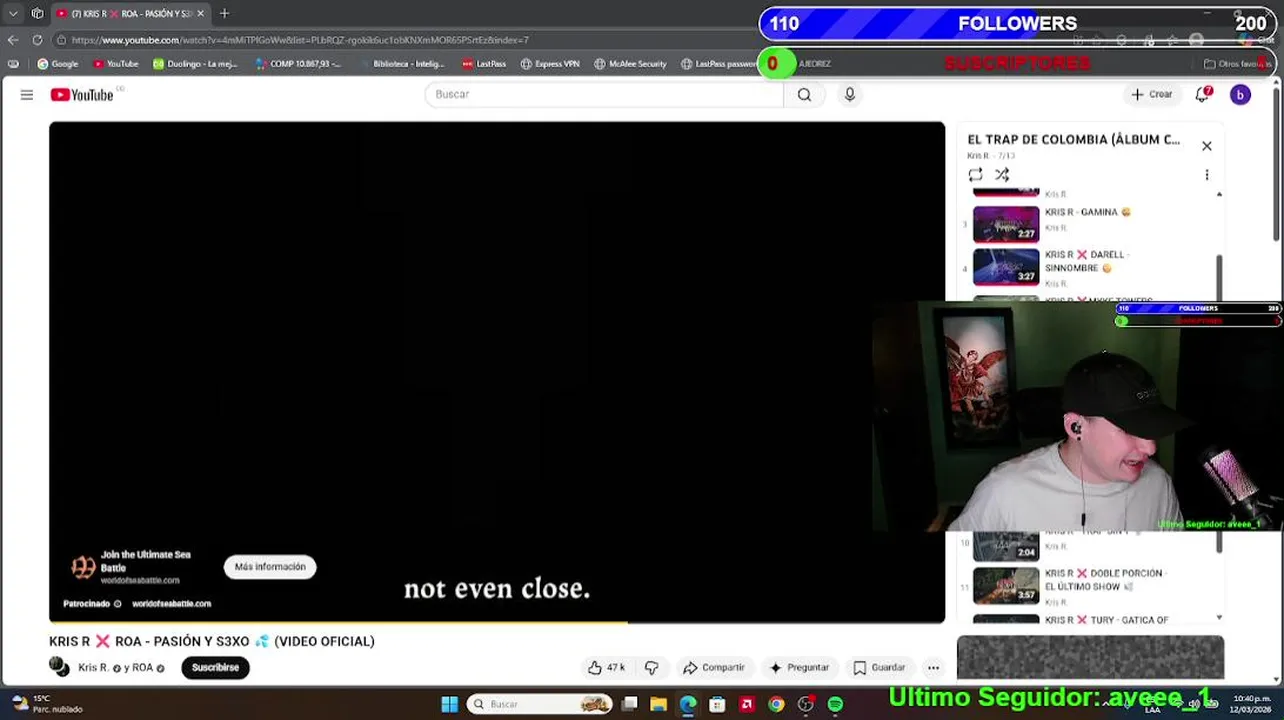Open YouTube bookmark
The width and height of the screenshot is (1284, 720).
[x=115, y=64]
